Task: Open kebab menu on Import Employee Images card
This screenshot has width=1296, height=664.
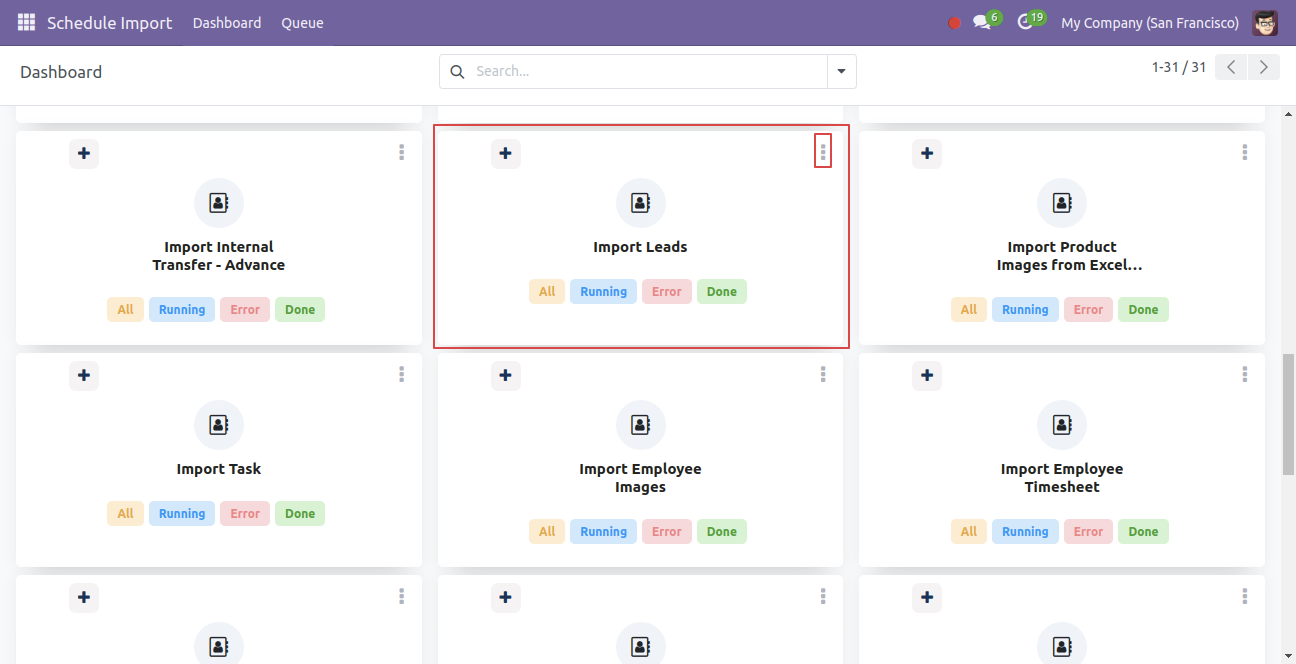Action: click(x=823, y=374)
